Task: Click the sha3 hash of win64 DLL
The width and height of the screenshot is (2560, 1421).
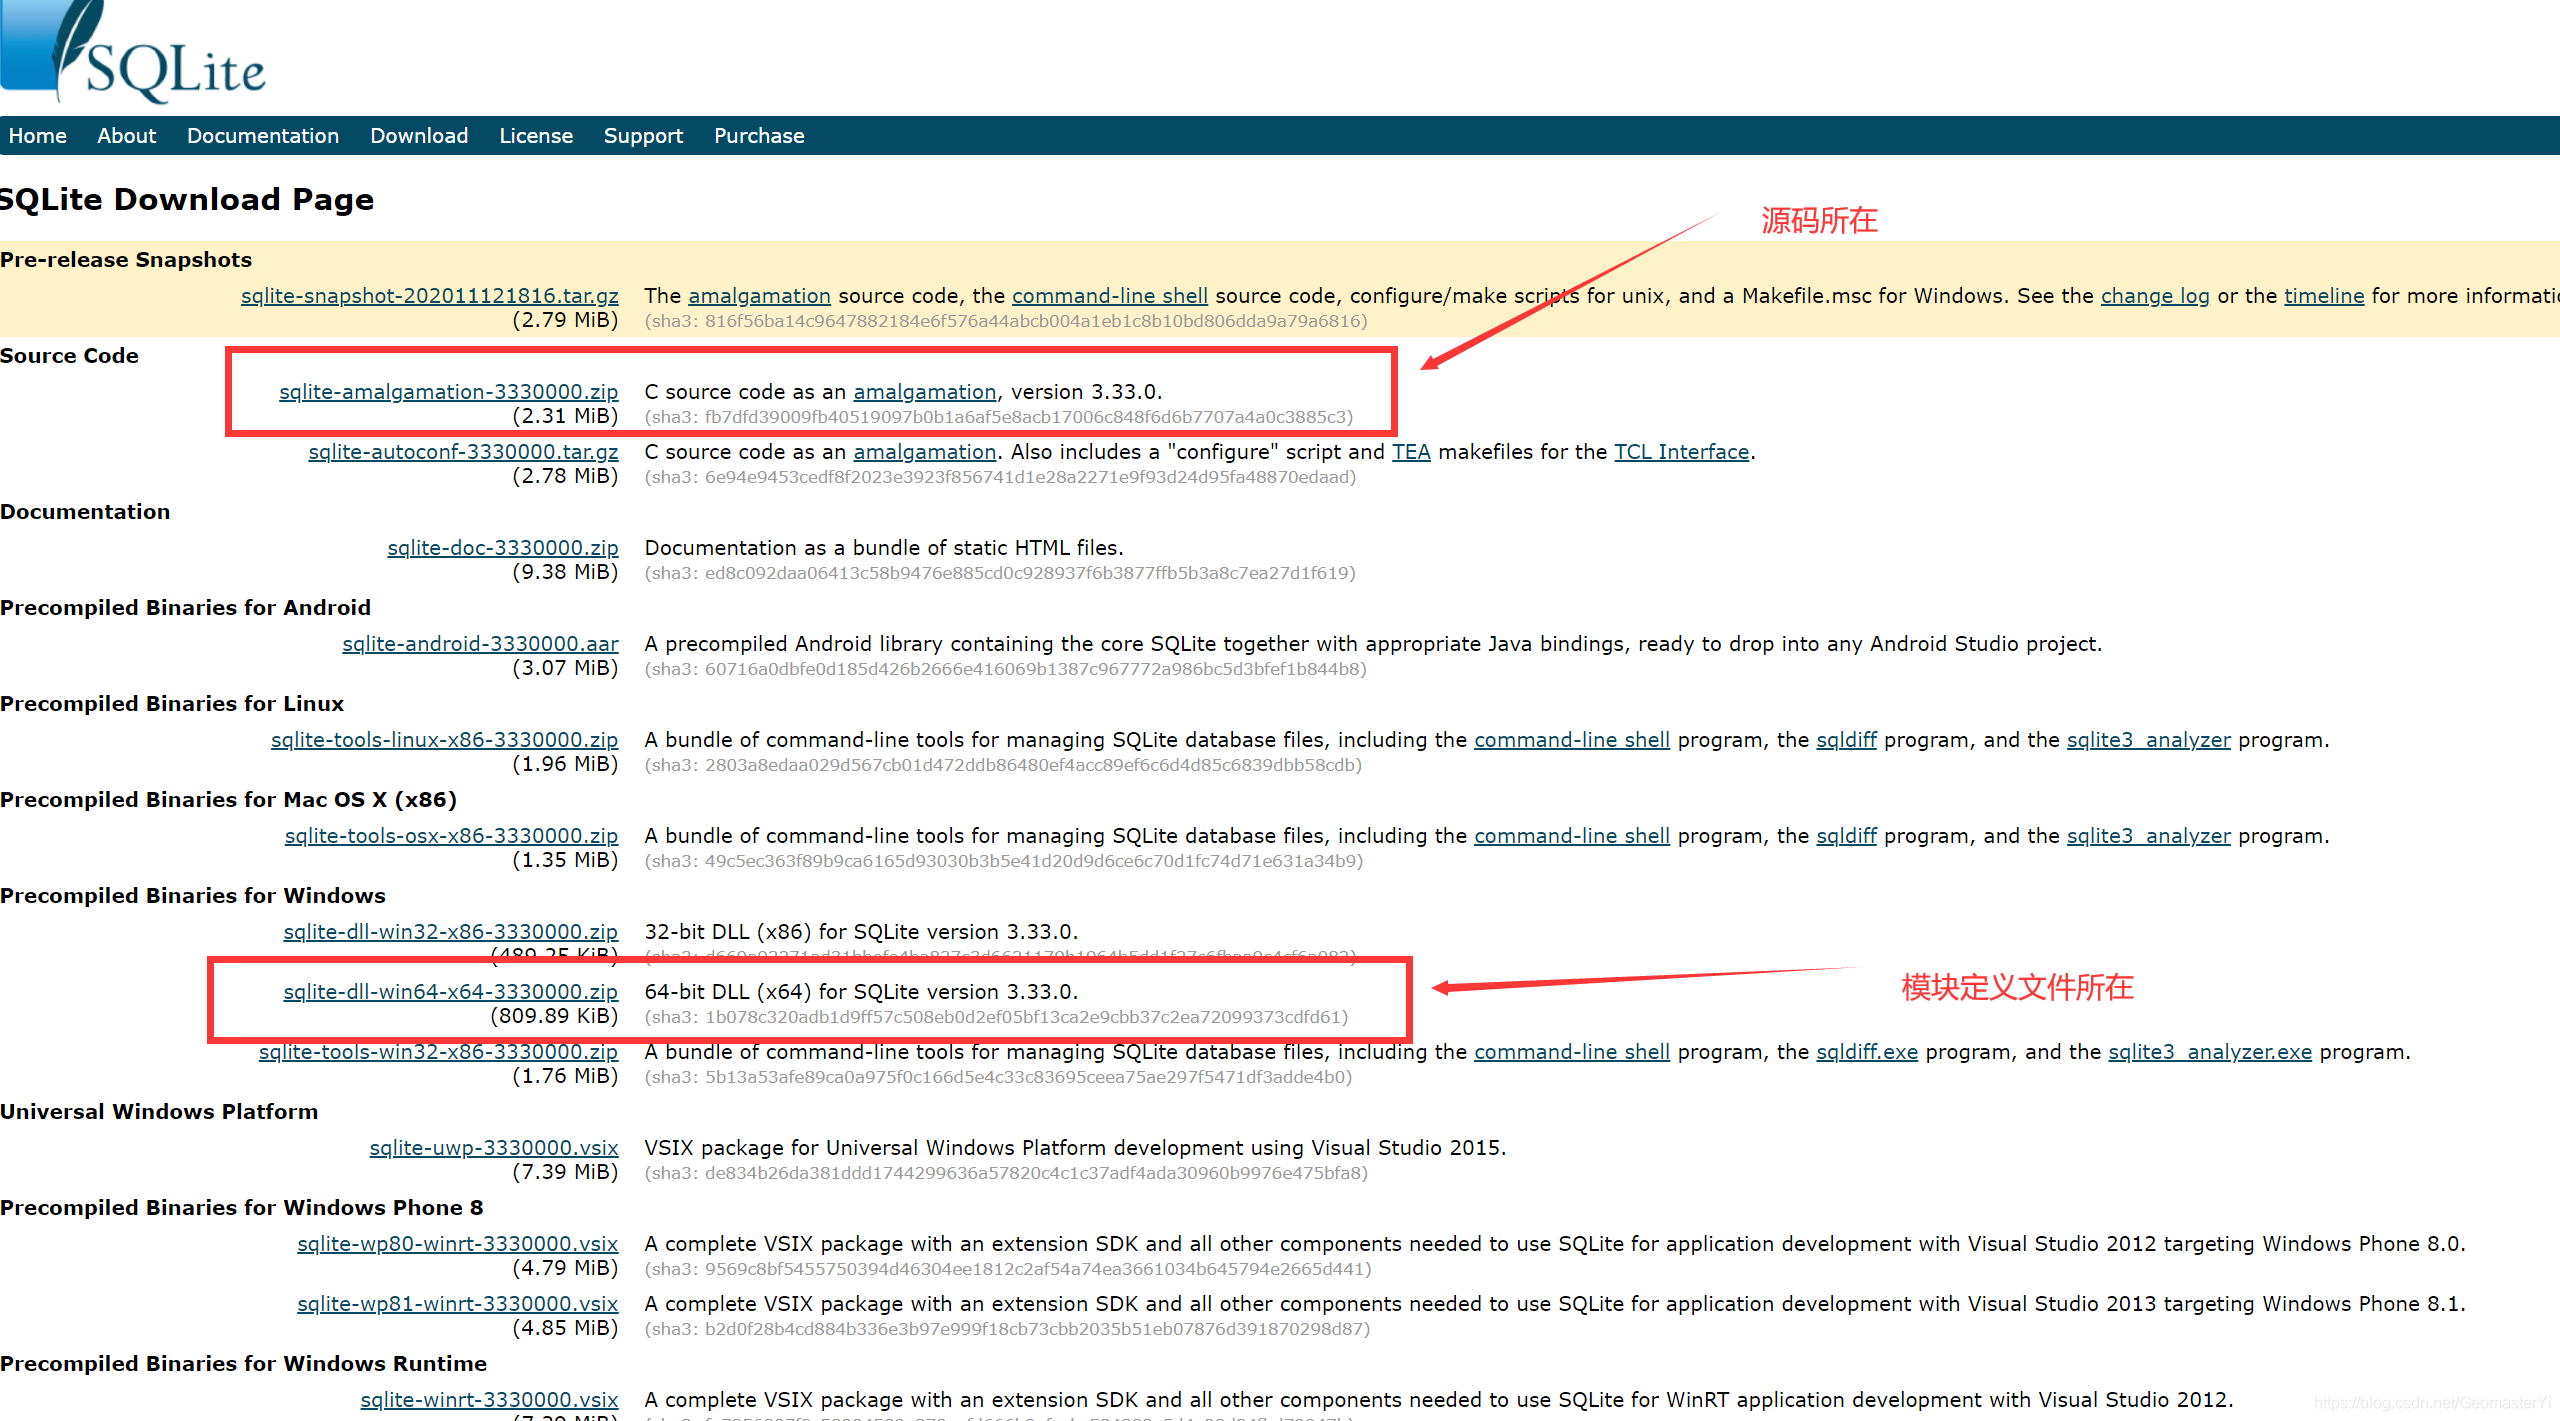Action: click(x=997, y=1017)
